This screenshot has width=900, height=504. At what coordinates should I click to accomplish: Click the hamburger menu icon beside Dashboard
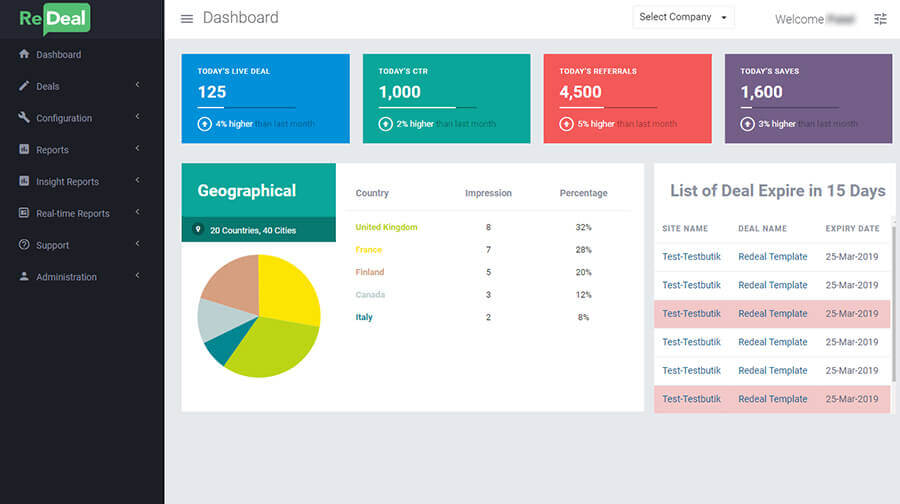click(187, 19)
